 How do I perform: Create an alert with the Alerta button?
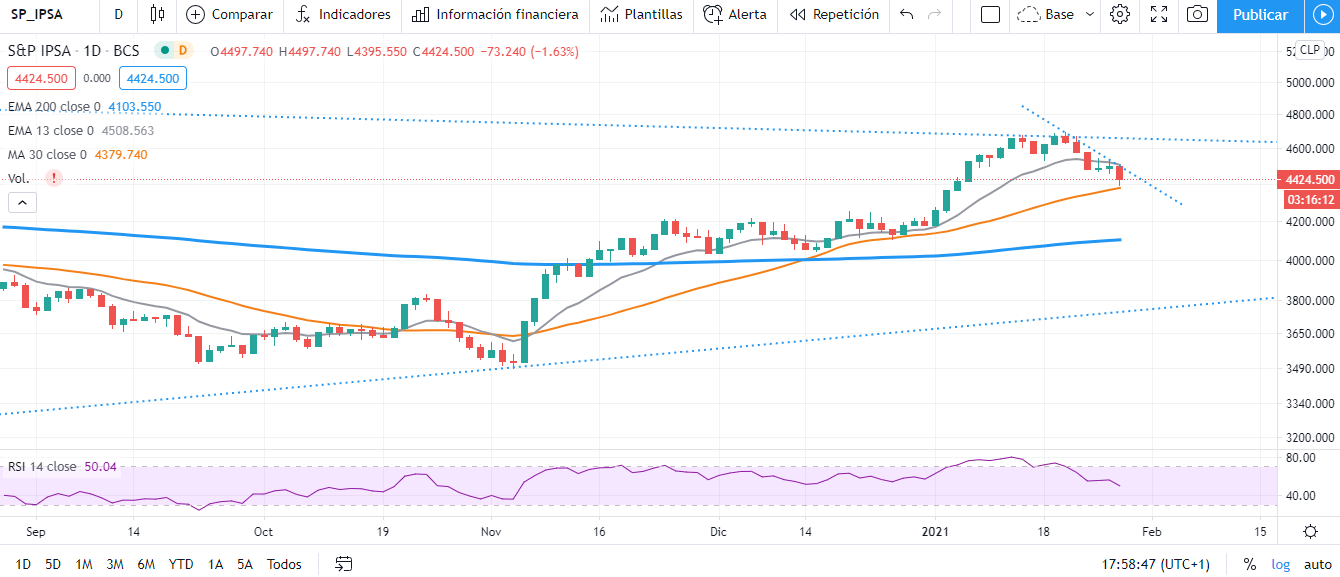coord(735,15)
